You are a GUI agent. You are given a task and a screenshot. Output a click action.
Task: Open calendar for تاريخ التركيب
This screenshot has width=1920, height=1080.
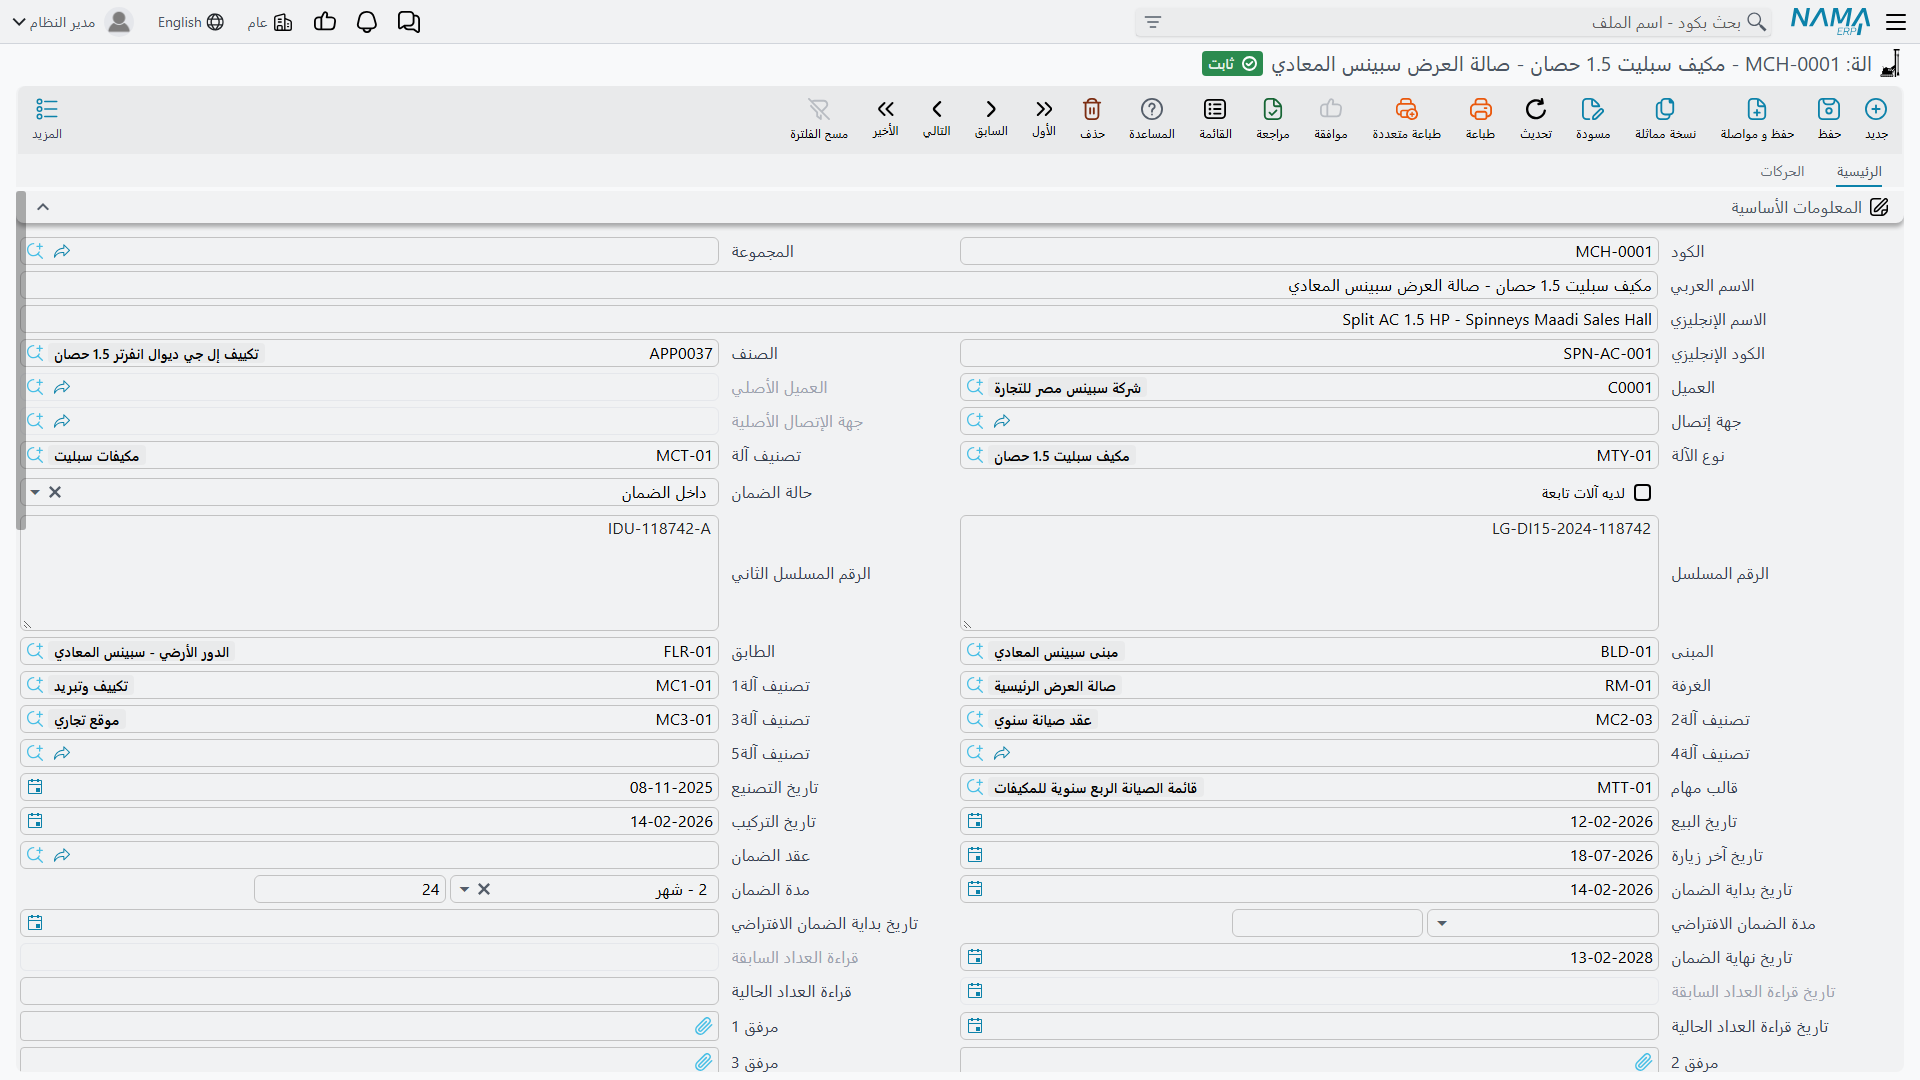click(x=35, y=821)
